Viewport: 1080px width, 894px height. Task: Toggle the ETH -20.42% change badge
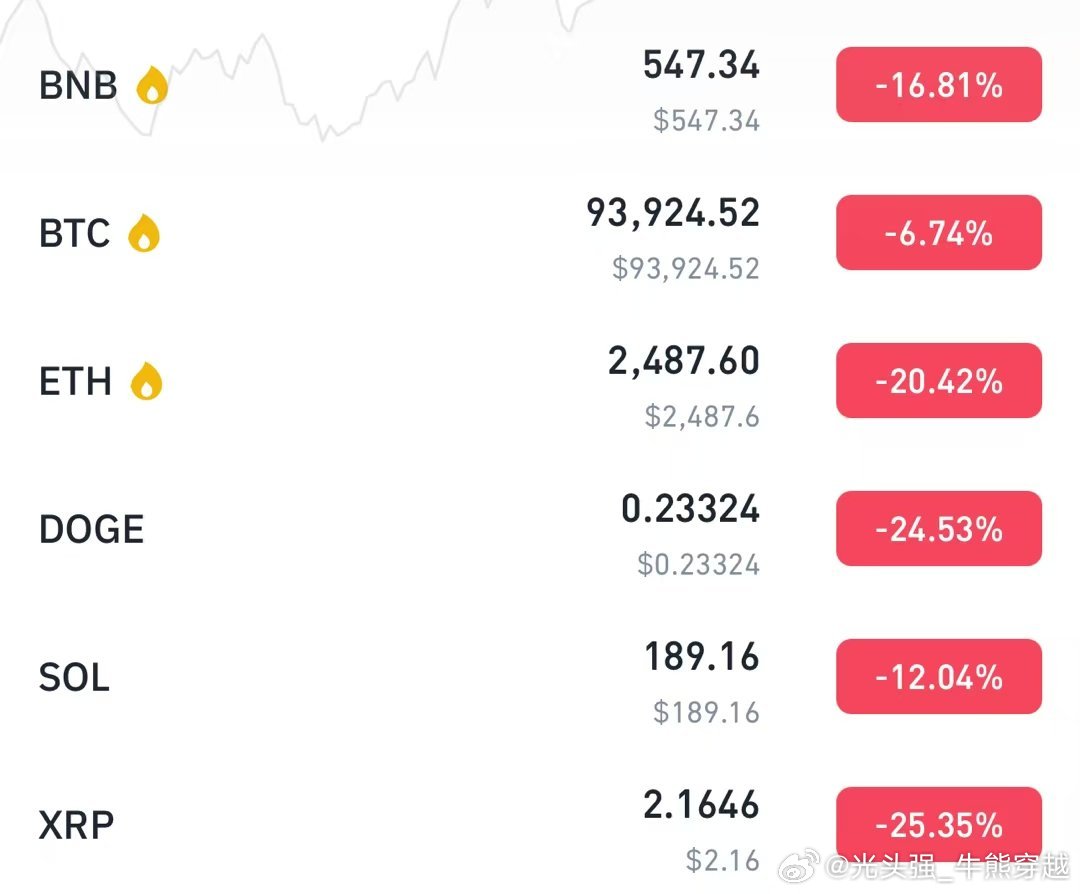click(x=939, y=381)
